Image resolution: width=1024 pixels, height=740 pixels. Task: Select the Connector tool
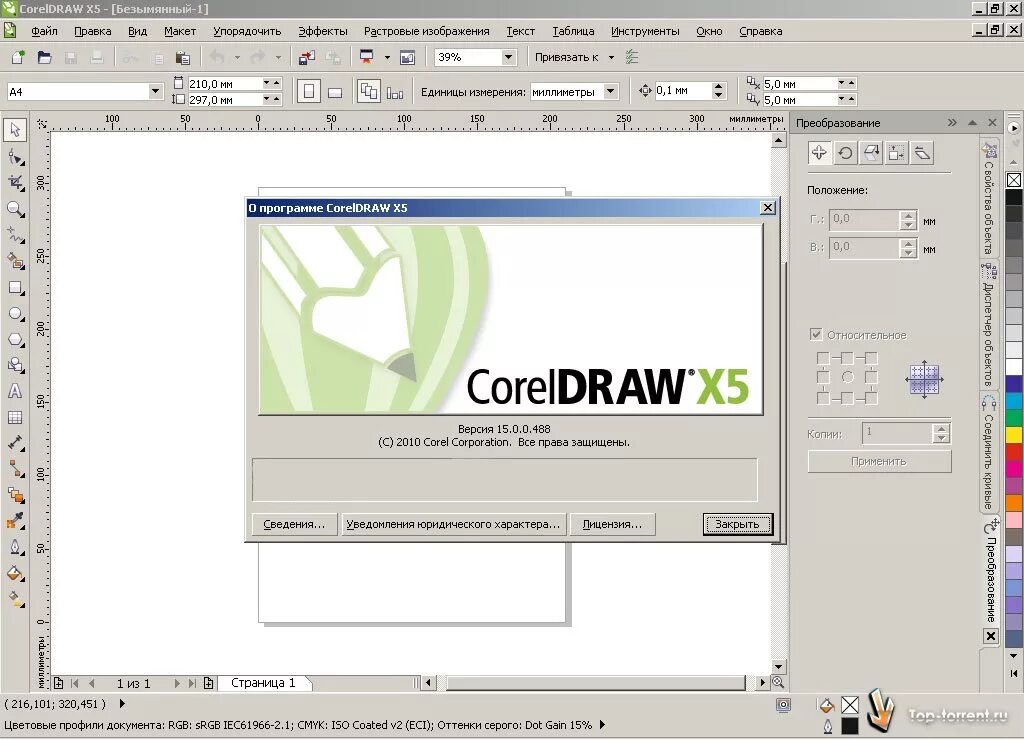(x=15, y=469)
